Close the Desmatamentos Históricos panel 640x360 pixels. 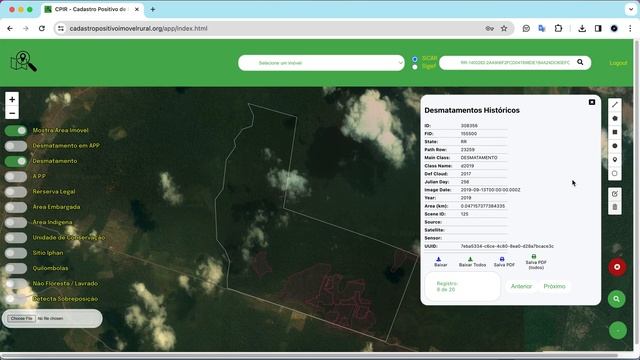[592, 102]
